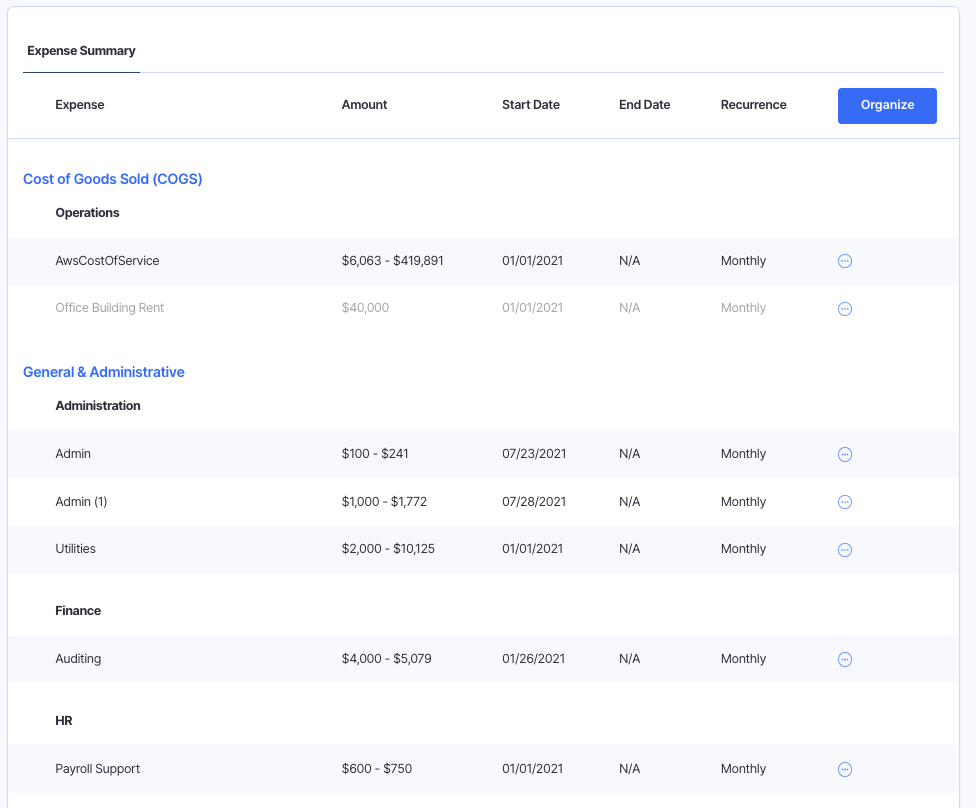This screenshot has height=808, width=976.
Task: Click the Administration subcategory label
Action: (98, 406)
